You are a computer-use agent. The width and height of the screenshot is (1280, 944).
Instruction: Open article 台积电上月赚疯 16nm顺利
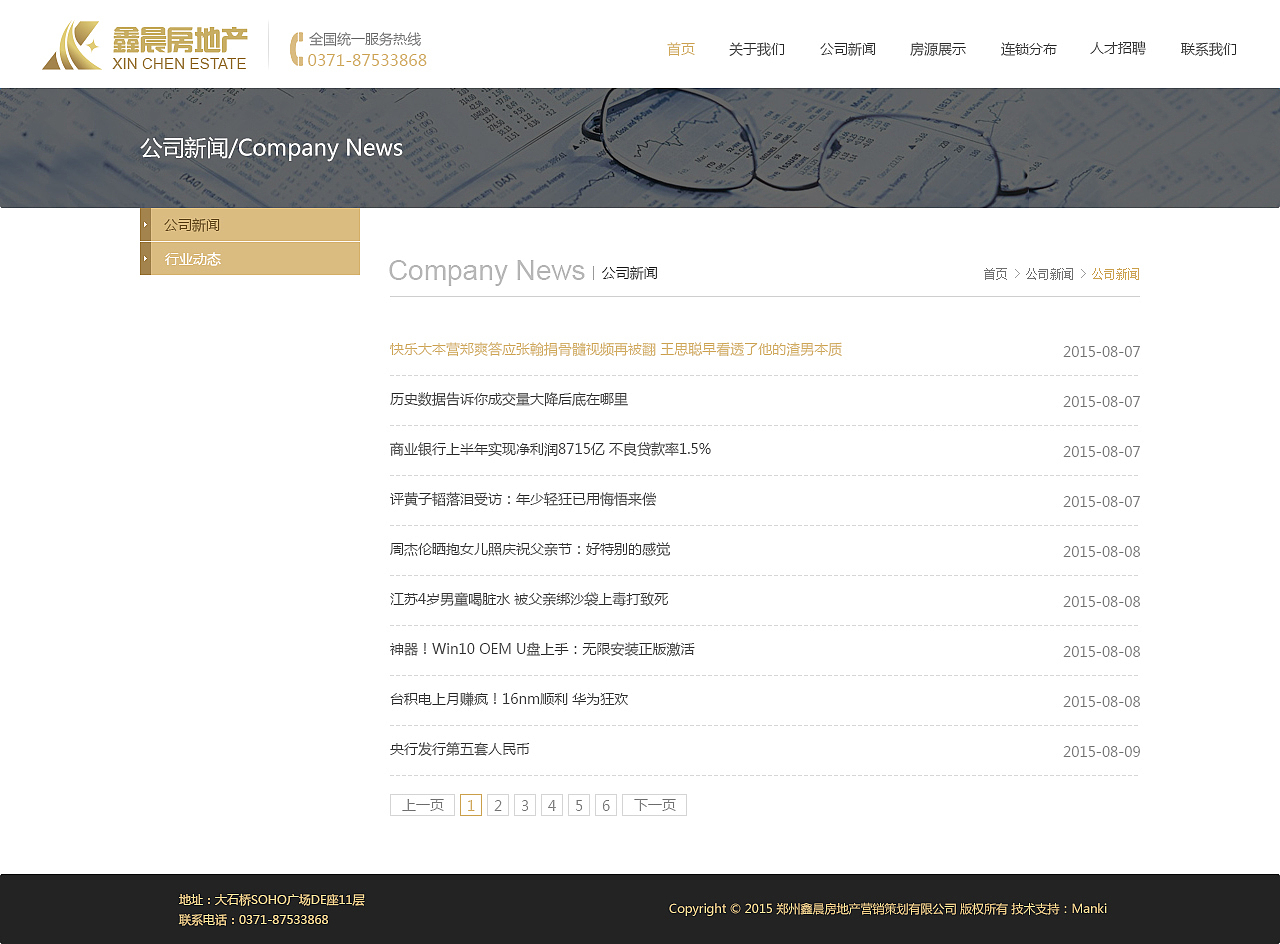[509, 699]
